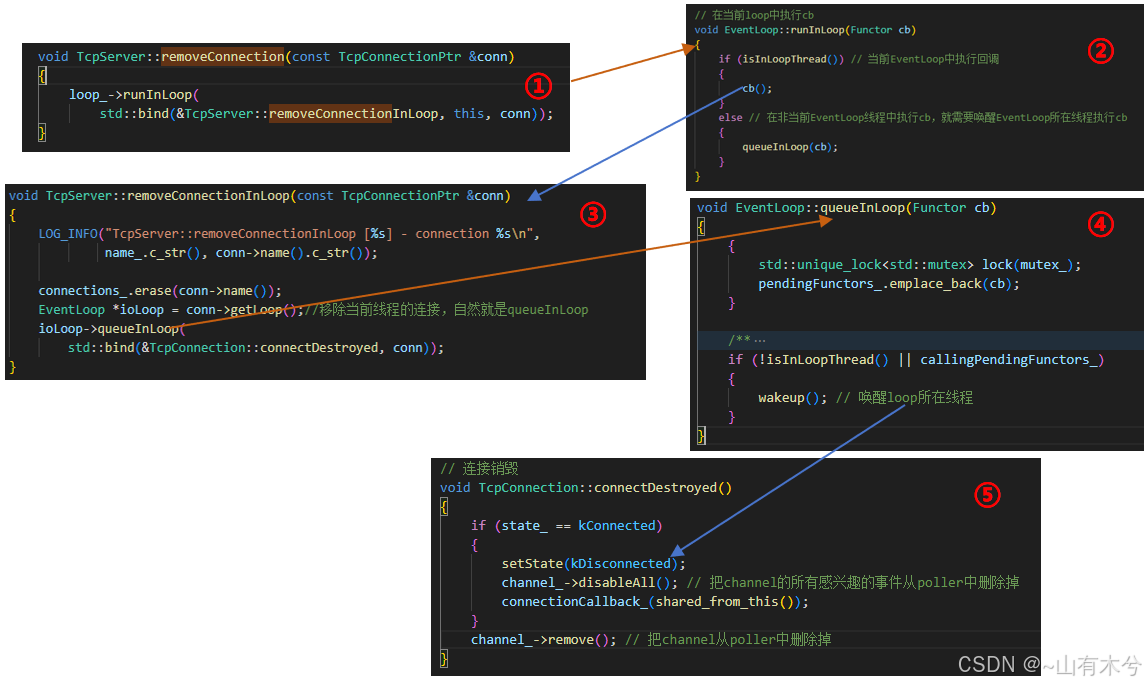Click the 'else' comment line in runInLoop
This screenshot has width=1146, height=685.
pos(922,118)
